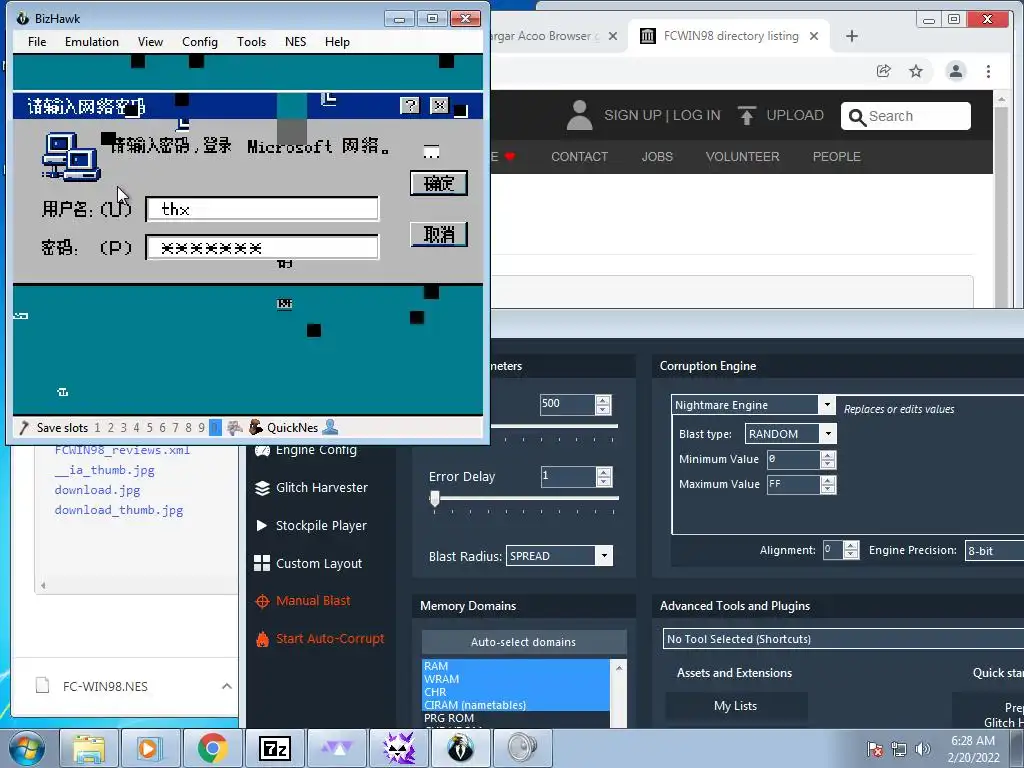1024x768 pixels.
Task: Open the BizHawk Config menu
Action: (200, 42)
